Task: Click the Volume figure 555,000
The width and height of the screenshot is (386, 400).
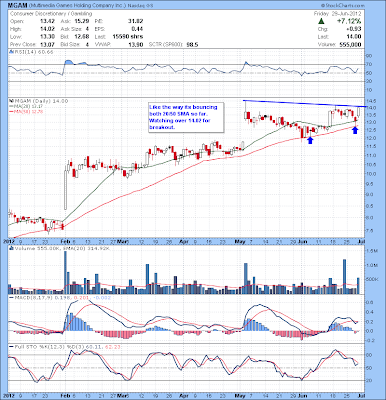Action: tap(351, 44)
